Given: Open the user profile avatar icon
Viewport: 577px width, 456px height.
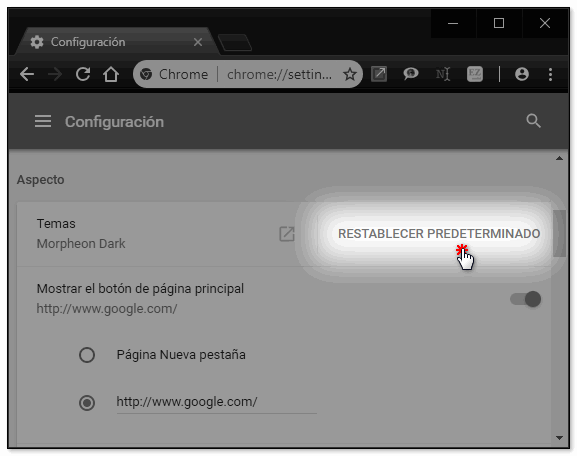Looking at the screenshot, I should click(522, 74).
